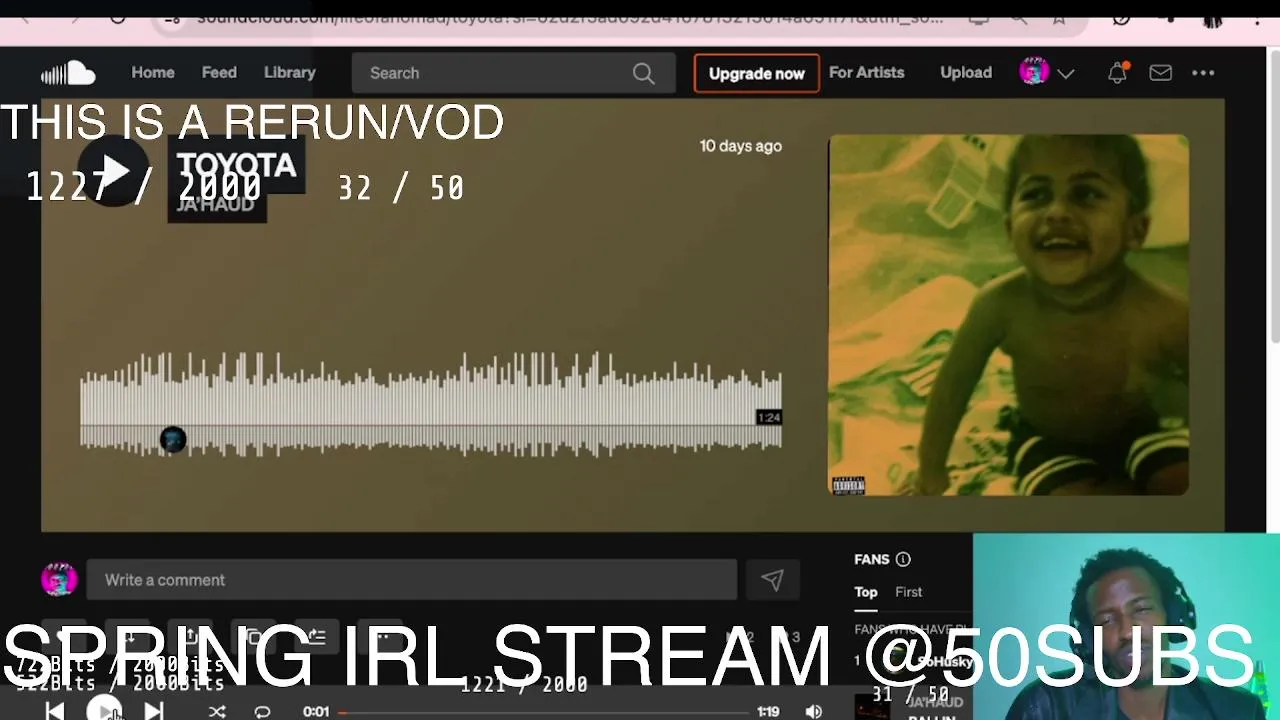
Task: Click the 0:01 elapsed time
Action: coord(316,712)
